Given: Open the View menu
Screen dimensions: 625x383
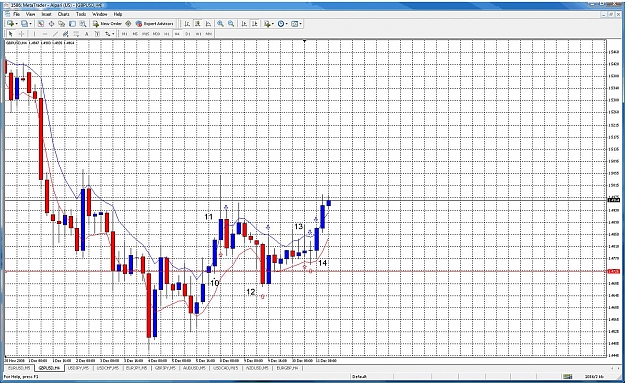Looking at the screenshot, I should click(x=30, y=14).
